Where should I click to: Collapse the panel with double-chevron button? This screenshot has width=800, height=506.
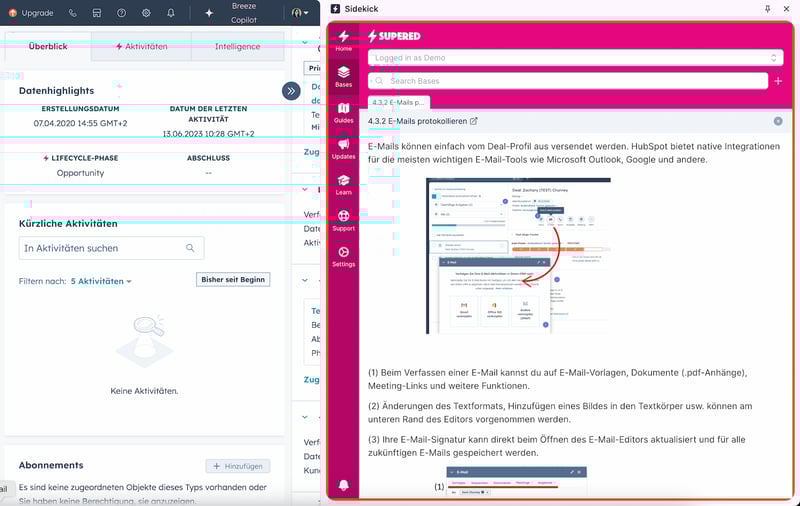(x=291, y=91)
